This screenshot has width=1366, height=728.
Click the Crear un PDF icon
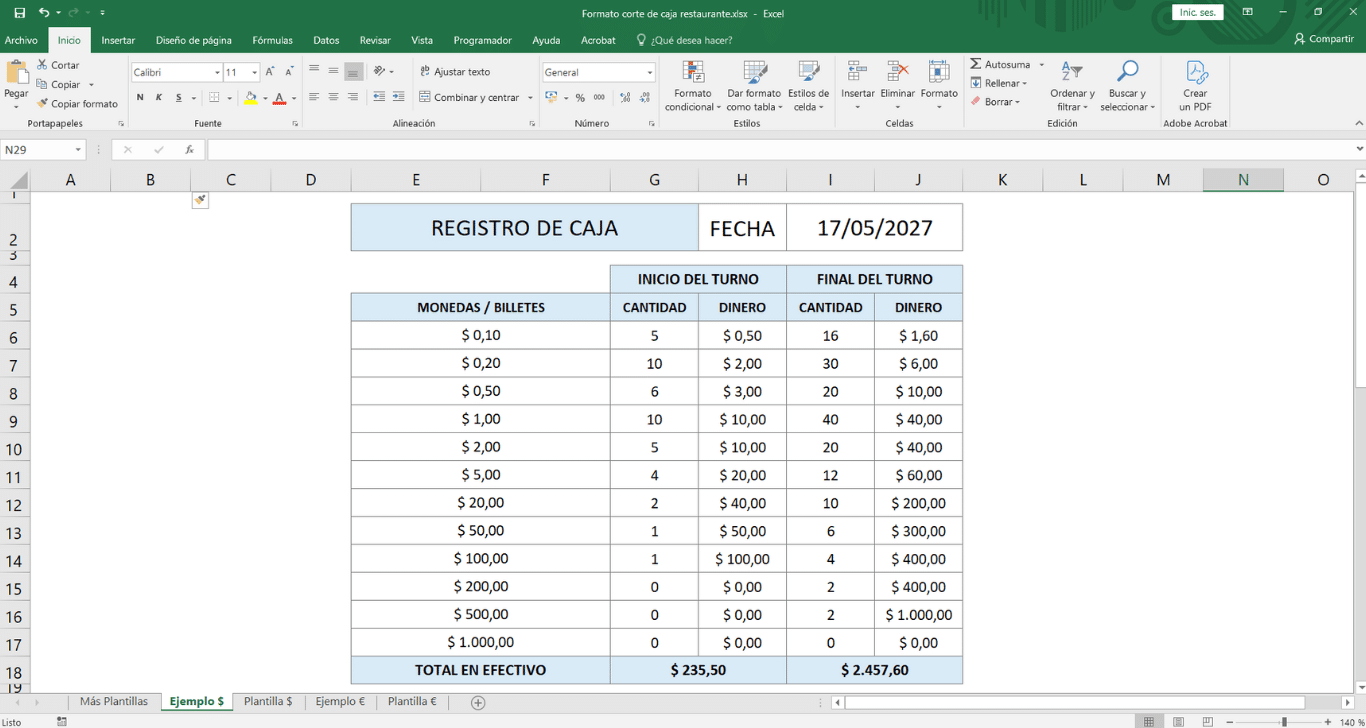click(1195, 86)
